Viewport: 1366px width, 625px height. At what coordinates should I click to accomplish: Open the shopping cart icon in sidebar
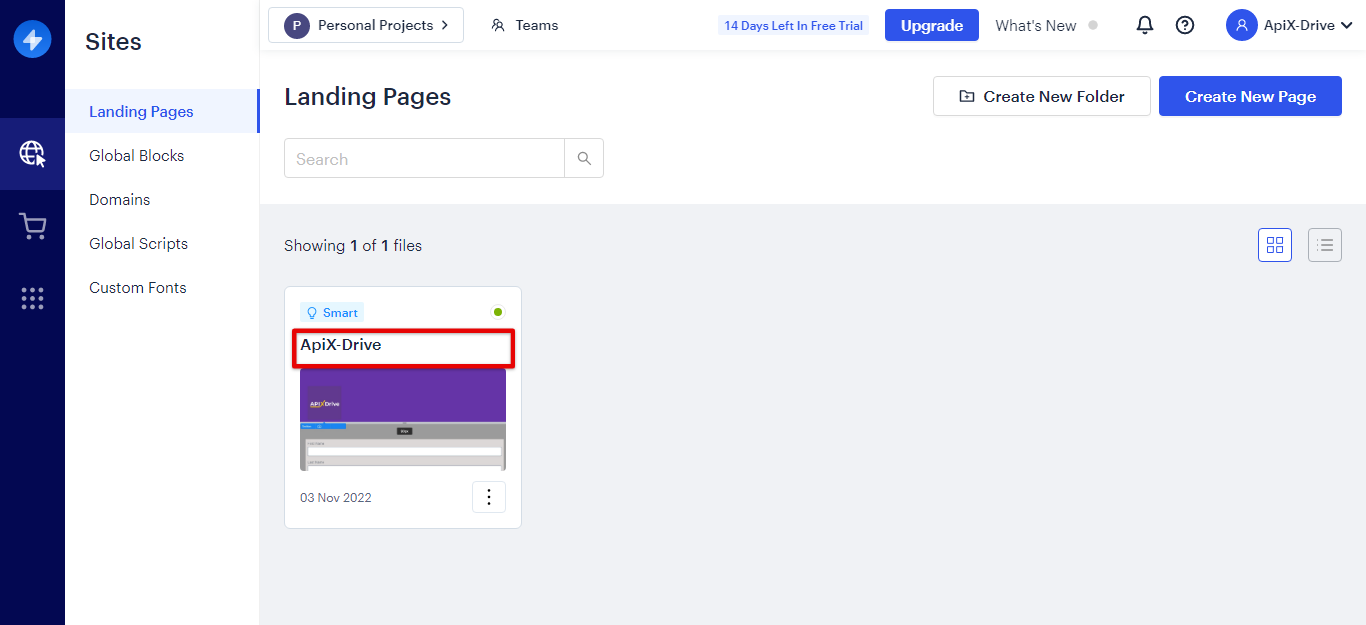click(x=32, y=227)
